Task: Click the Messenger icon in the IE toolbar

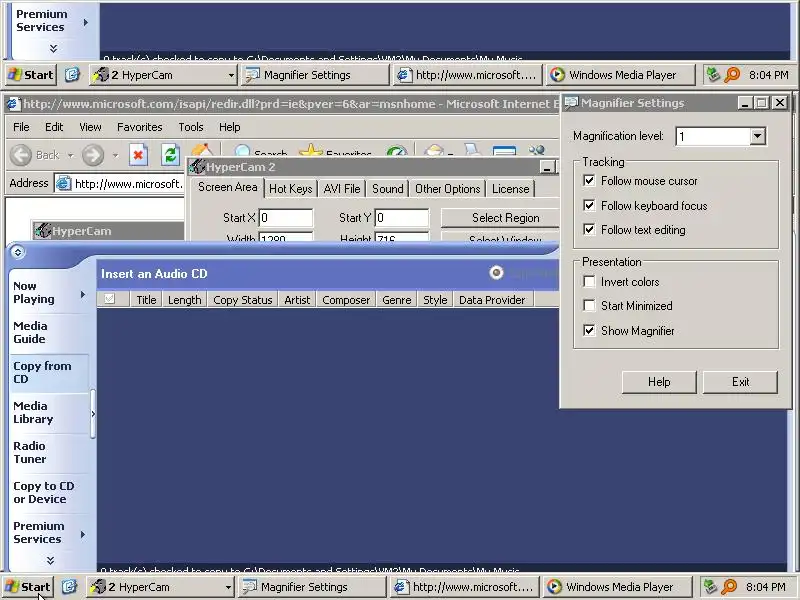Action: coord(537,151)
